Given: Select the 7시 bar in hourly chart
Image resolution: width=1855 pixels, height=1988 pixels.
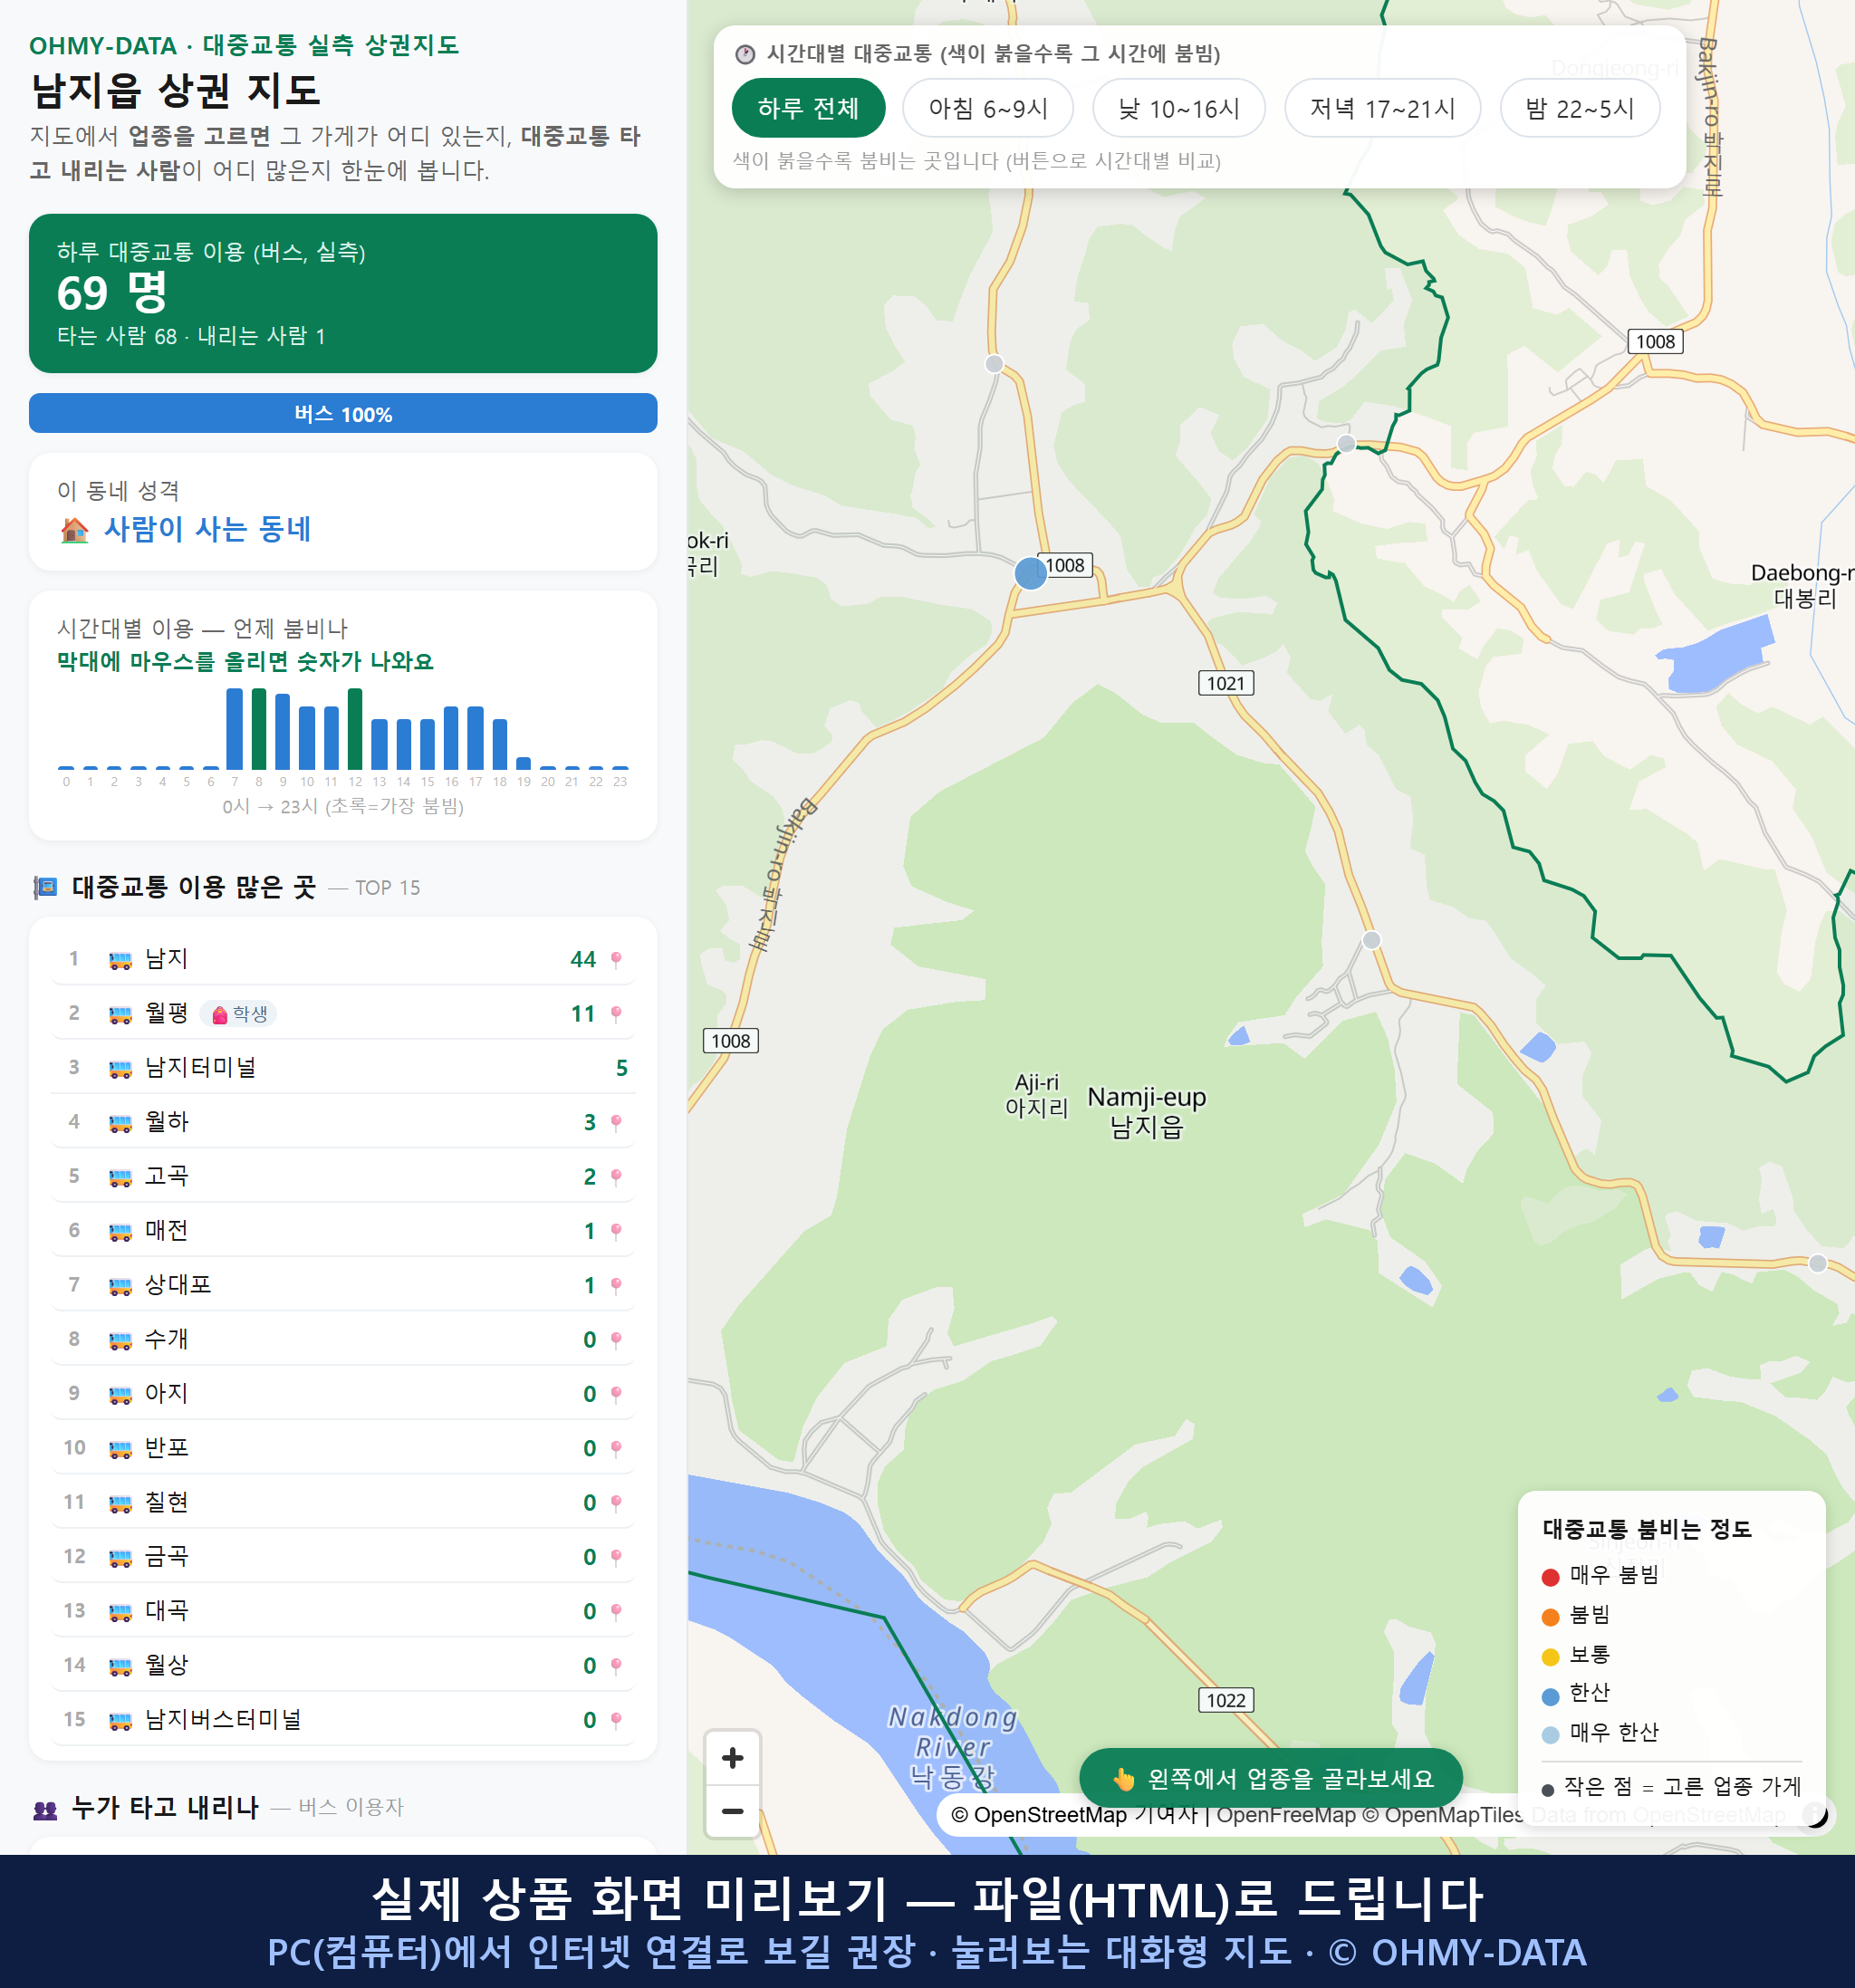Looking at the screenshot, I should 234,728.
